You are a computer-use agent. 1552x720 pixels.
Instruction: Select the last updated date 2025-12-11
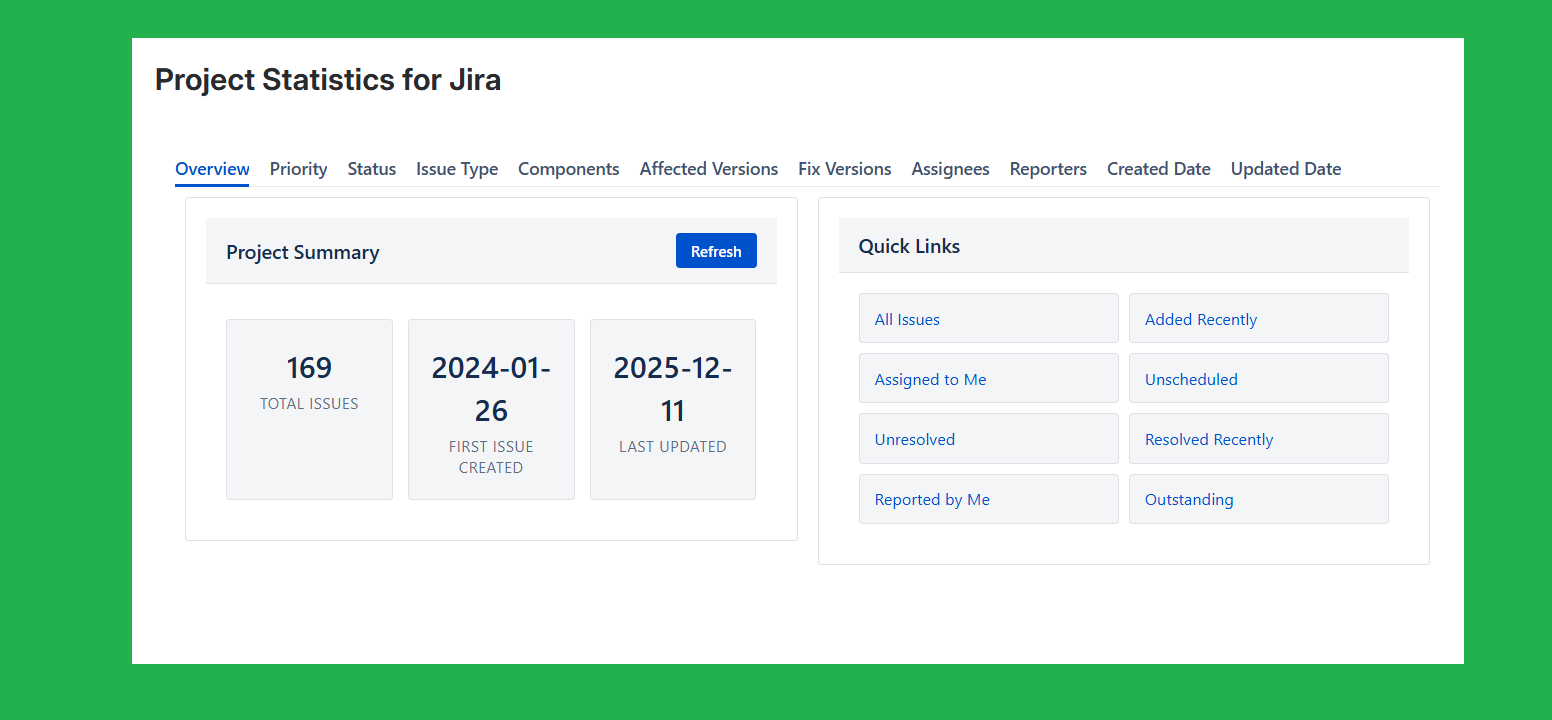pyautogui.click(x=673, y=389)
